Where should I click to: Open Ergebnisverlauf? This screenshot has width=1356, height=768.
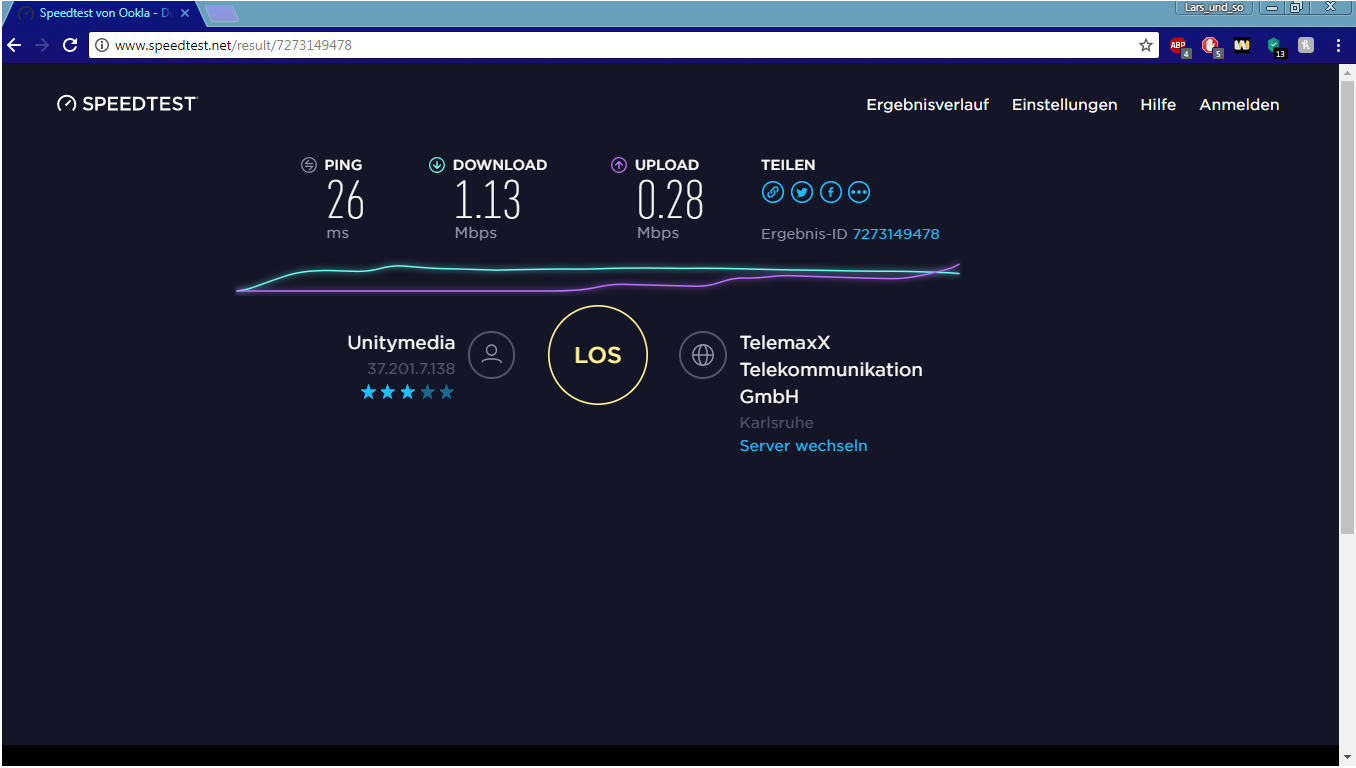click(x=927, y=104)
